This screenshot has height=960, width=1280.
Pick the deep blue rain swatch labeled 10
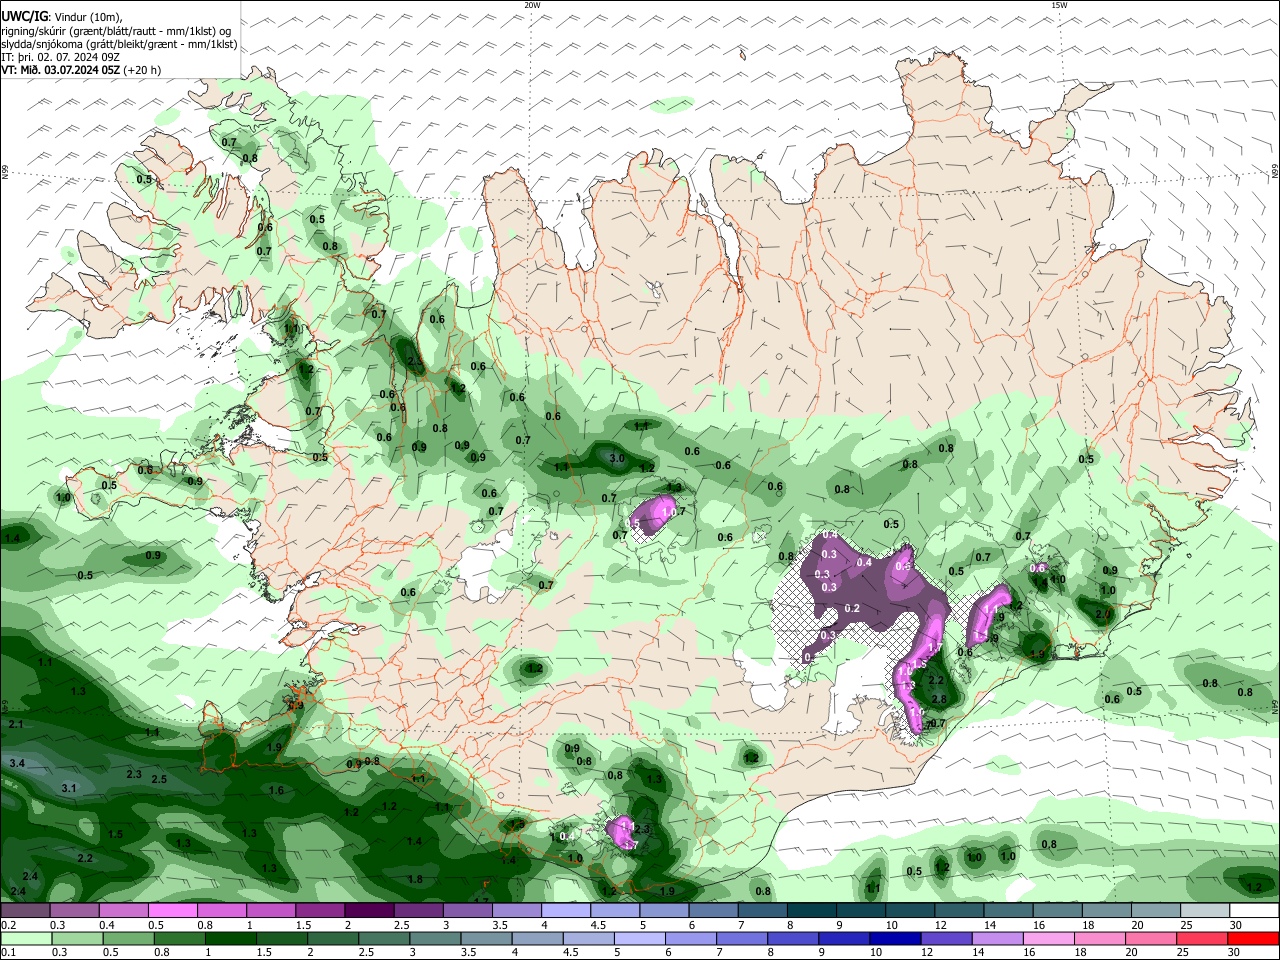896,939
